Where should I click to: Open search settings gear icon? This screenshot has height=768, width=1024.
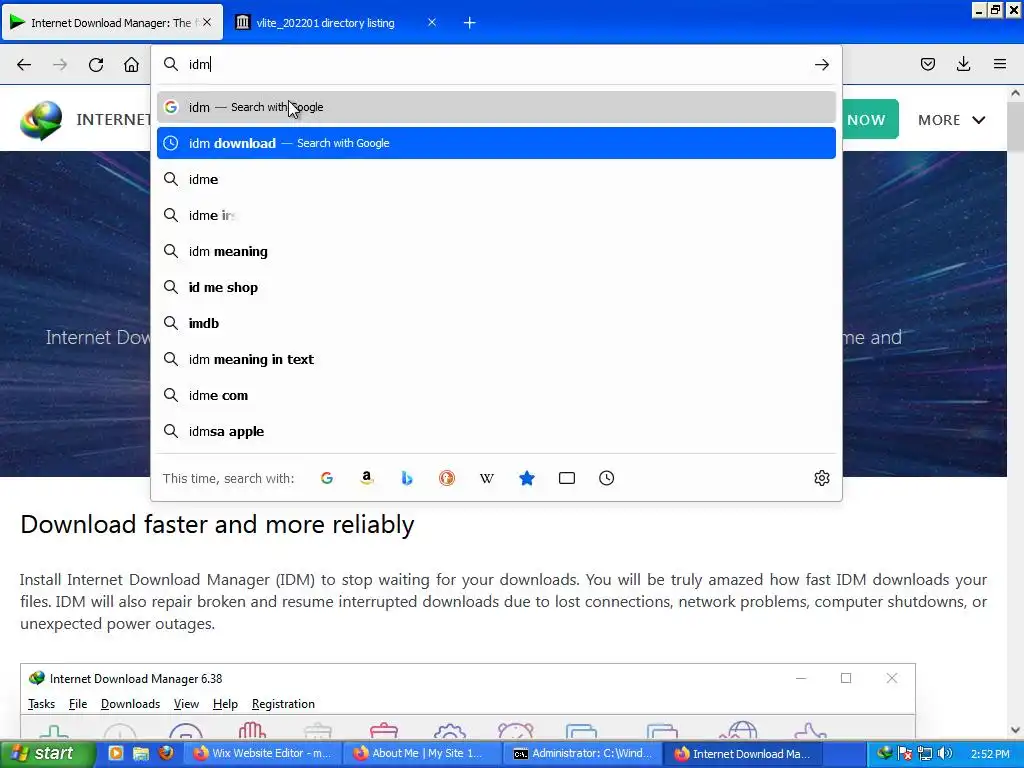point(822,478)
